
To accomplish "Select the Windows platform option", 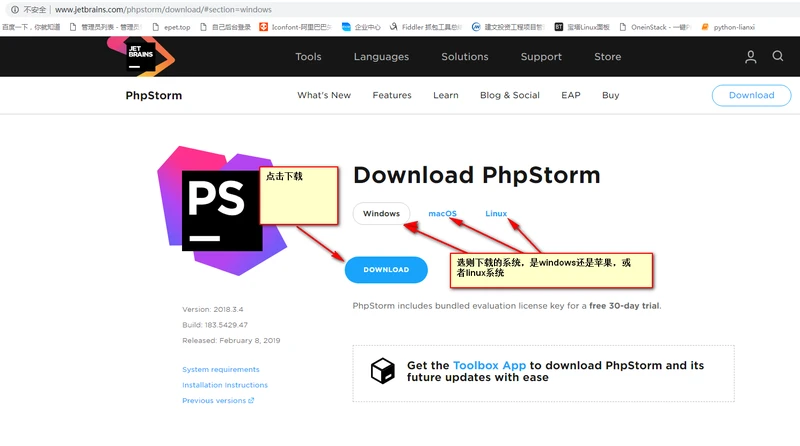I will (381, 214).
